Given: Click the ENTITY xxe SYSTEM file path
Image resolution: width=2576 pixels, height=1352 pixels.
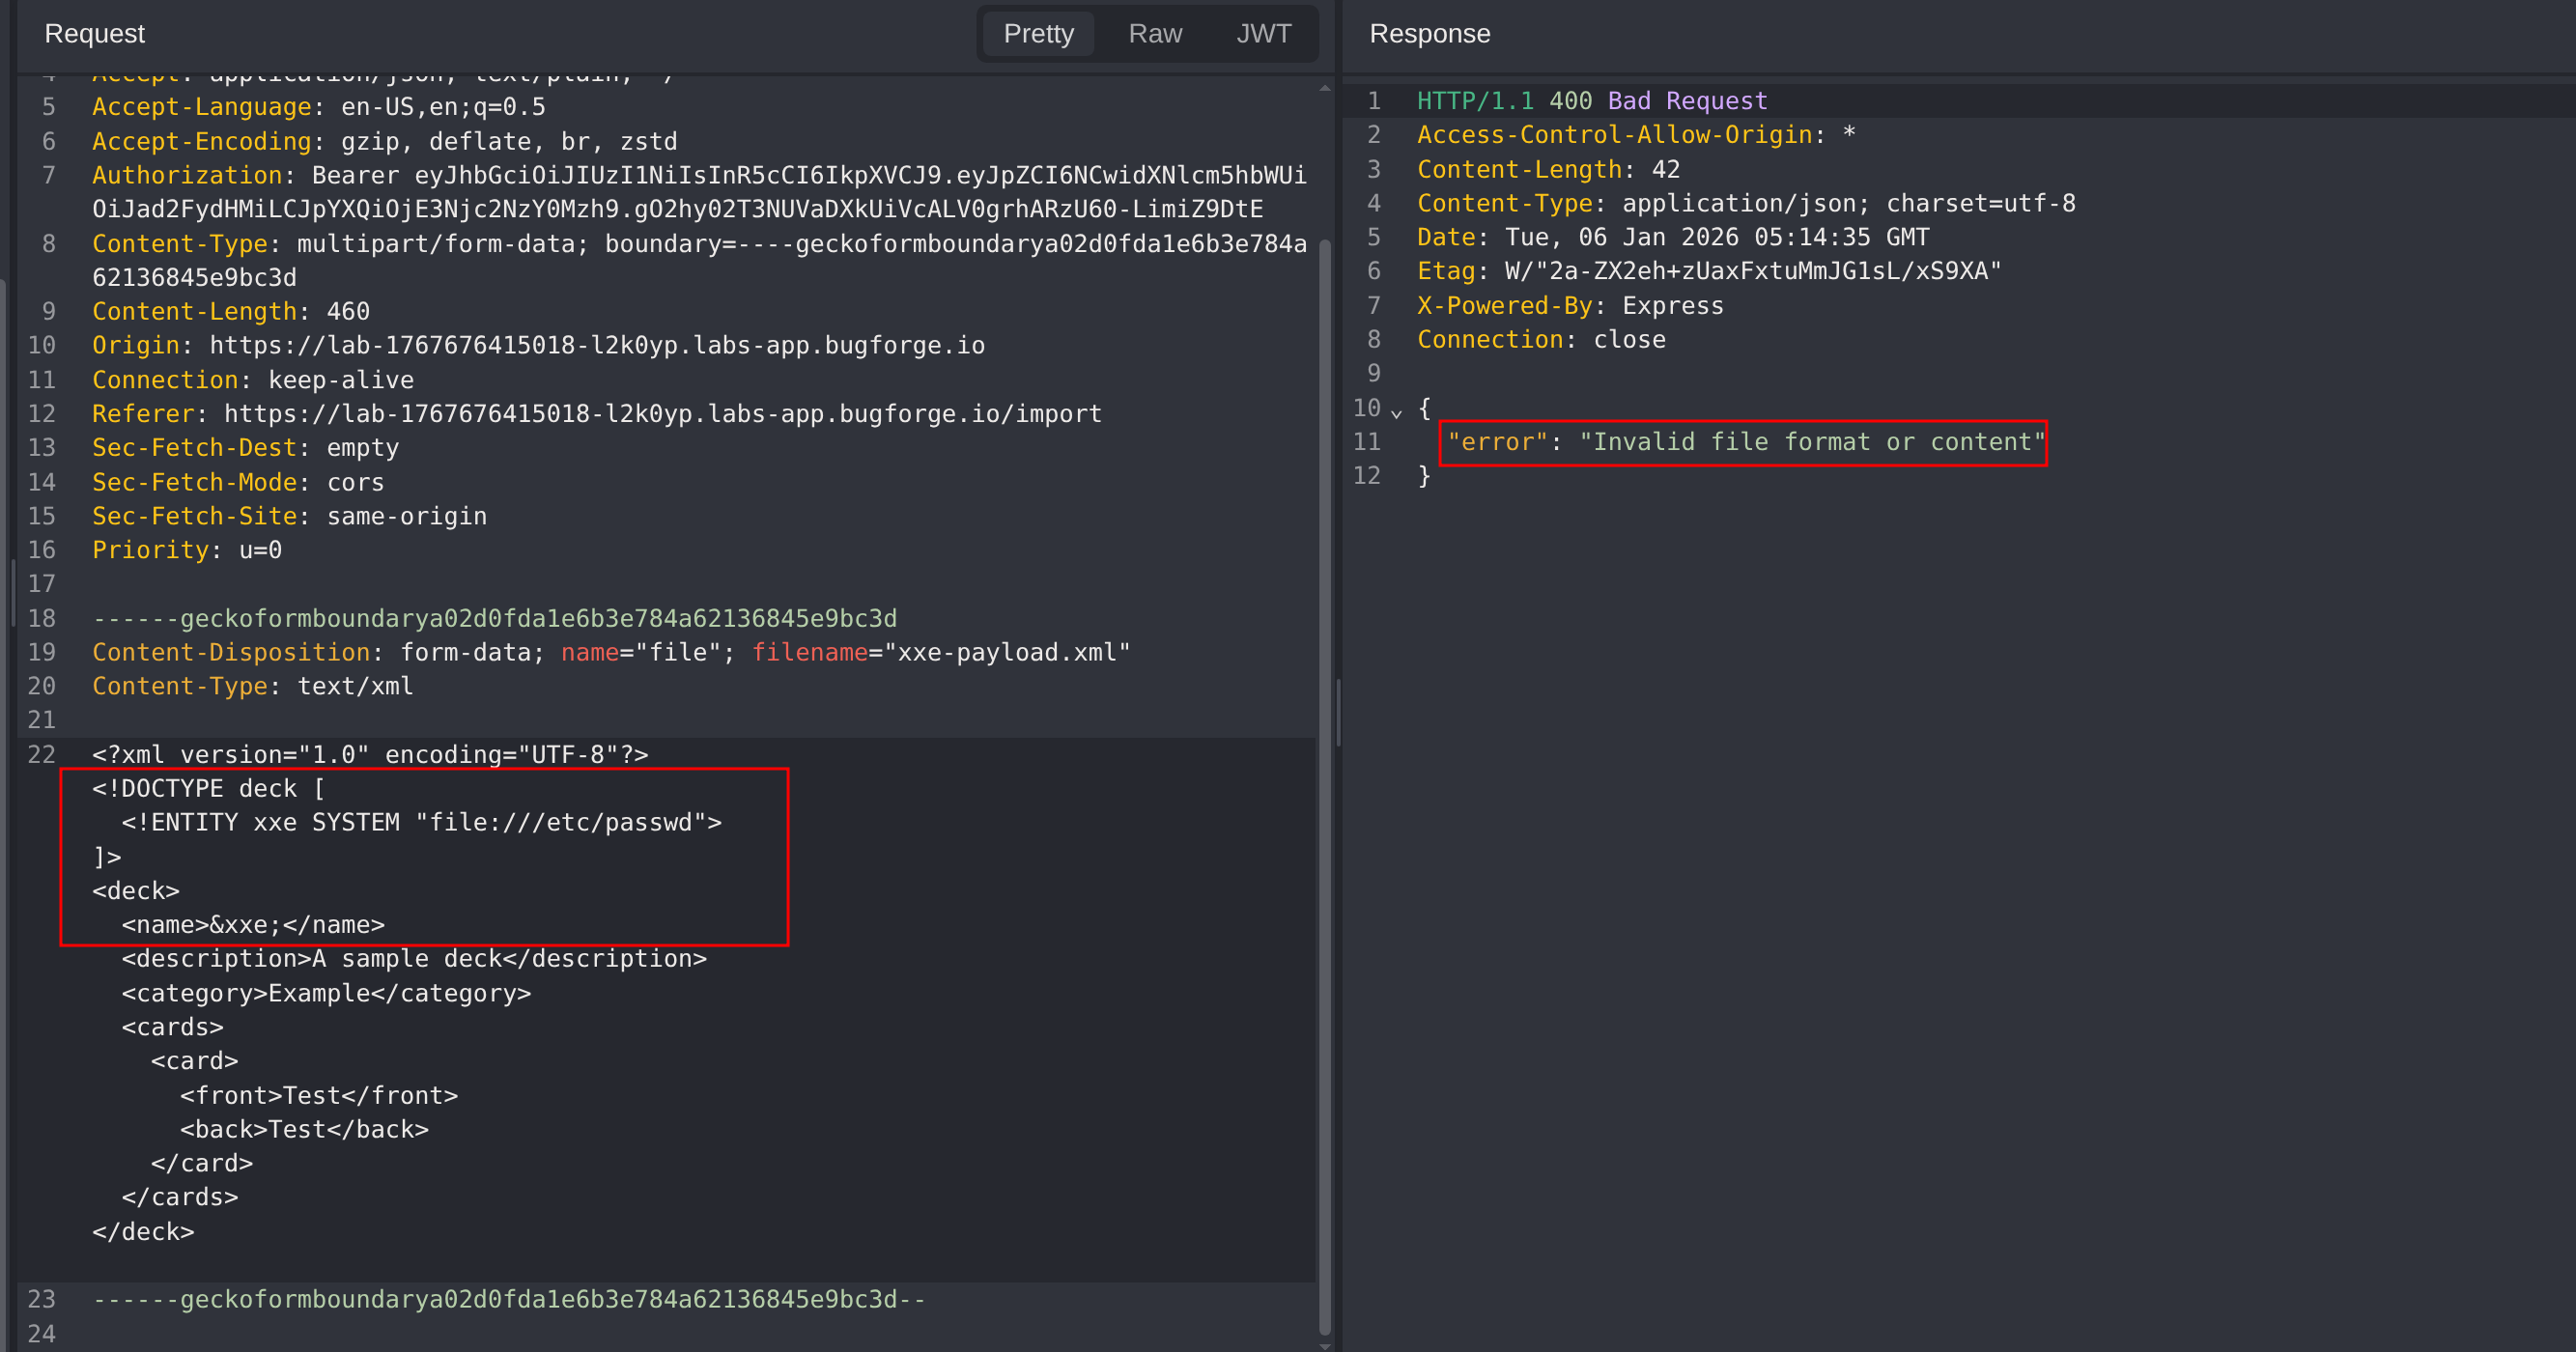Looking at the screenshot, I should click(561, 823).
